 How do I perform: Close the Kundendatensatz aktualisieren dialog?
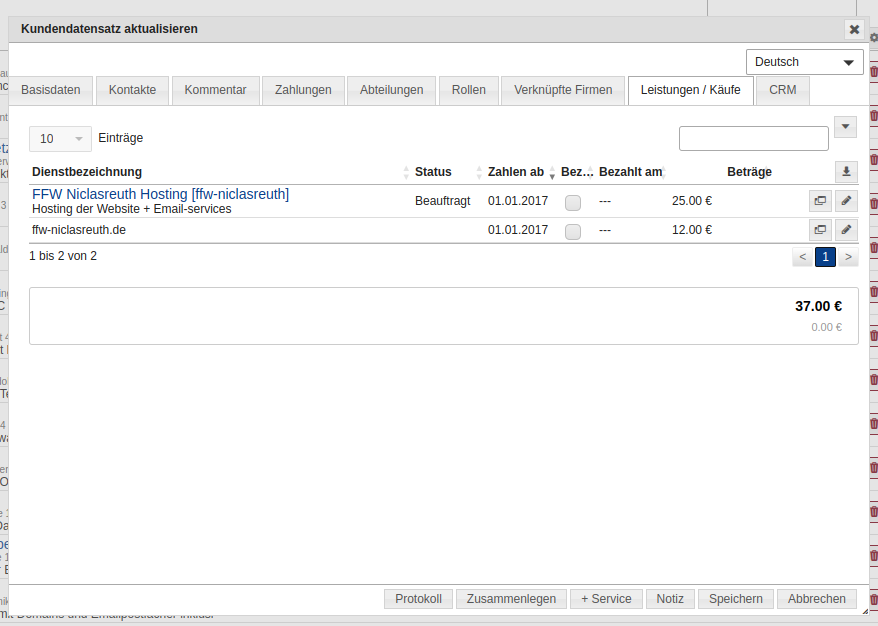(x=853, y=29)
